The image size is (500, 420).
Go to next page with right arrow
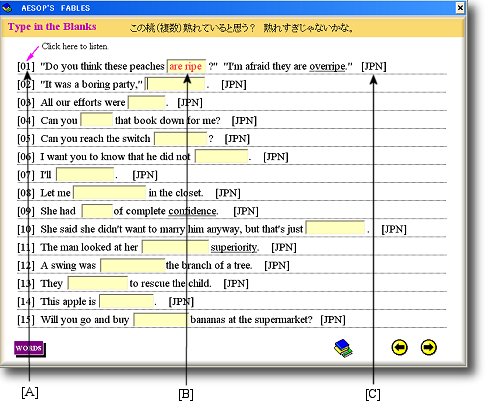(428, 348)
